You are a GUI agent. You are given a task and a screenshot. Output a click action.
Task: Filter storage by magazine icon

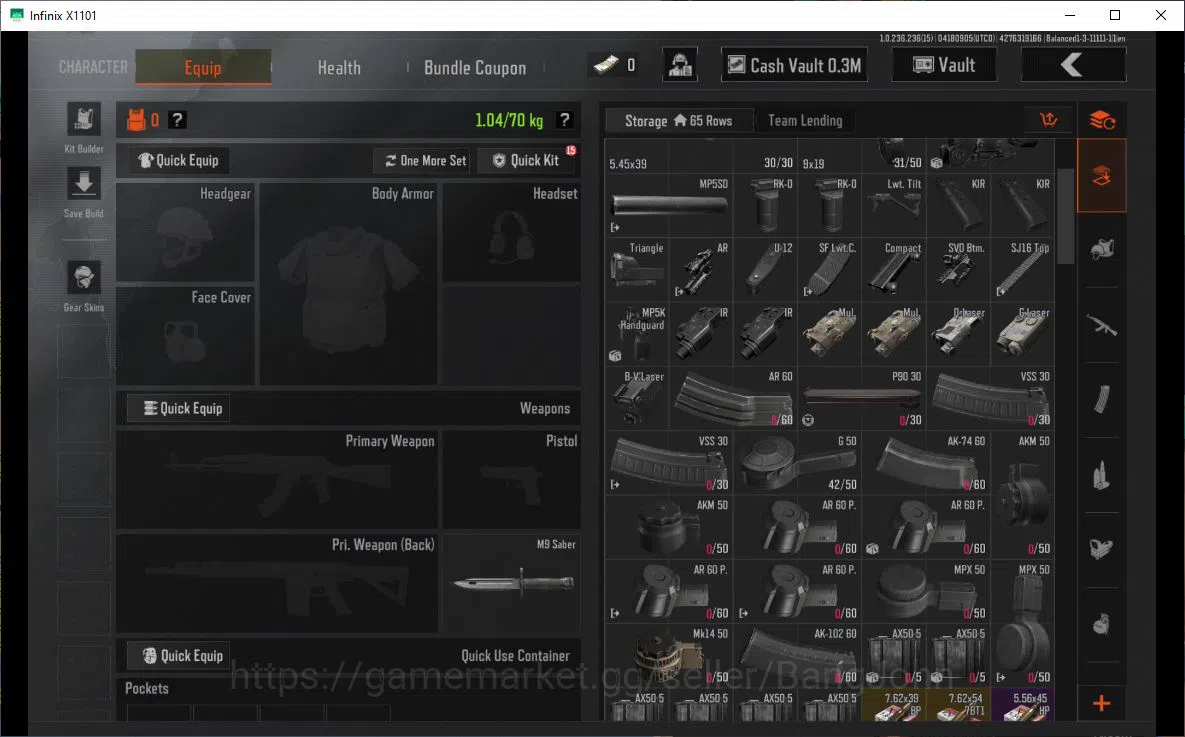(1102, 399)
